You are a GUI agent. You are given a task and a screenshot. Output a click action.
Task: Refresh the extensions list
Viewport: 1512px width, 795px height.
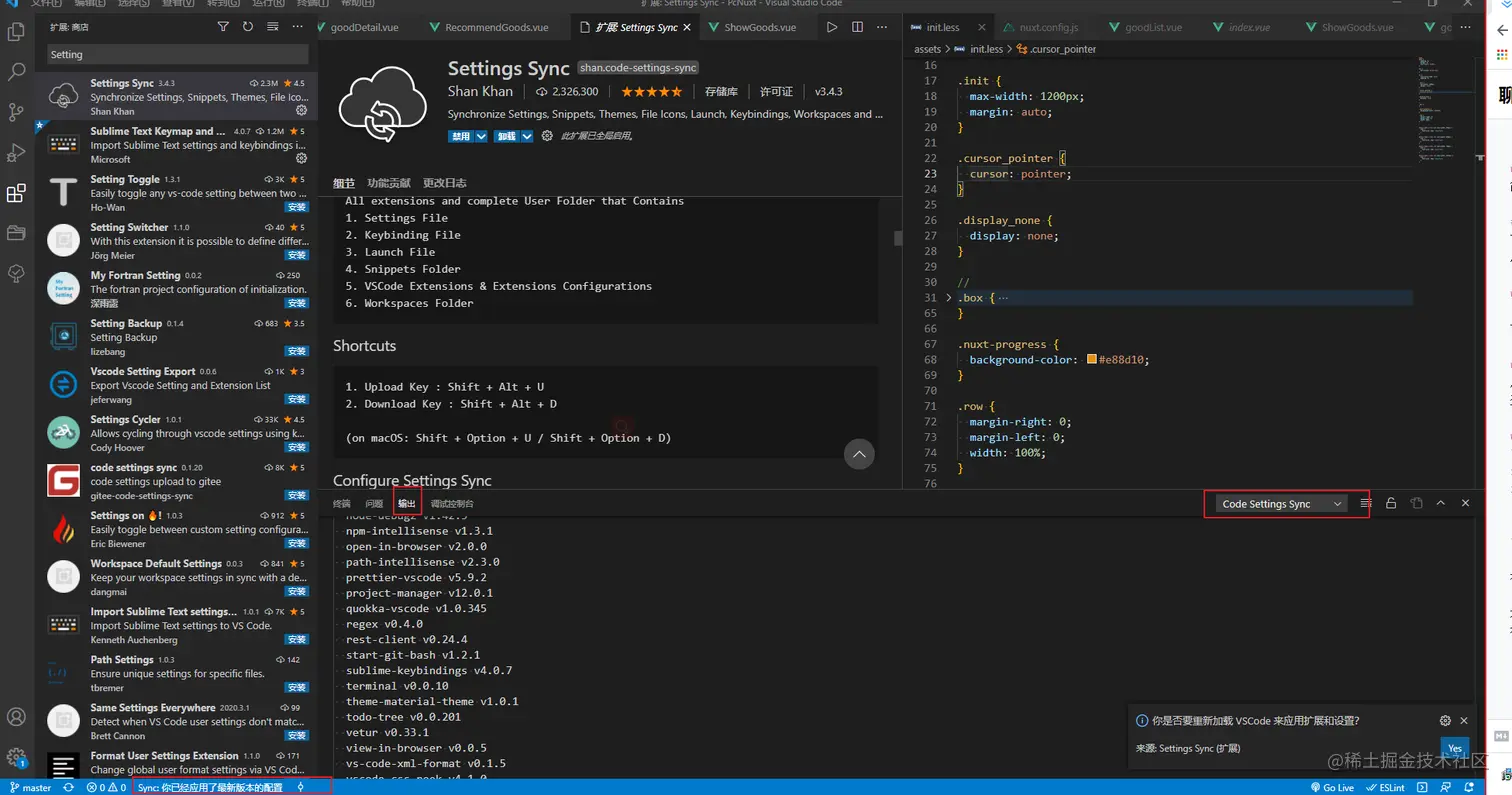[248, 27]
